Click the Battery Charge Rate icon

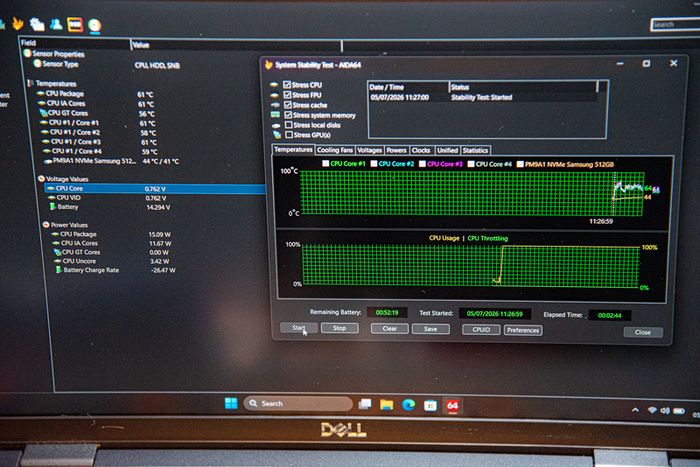pos(58,270)
